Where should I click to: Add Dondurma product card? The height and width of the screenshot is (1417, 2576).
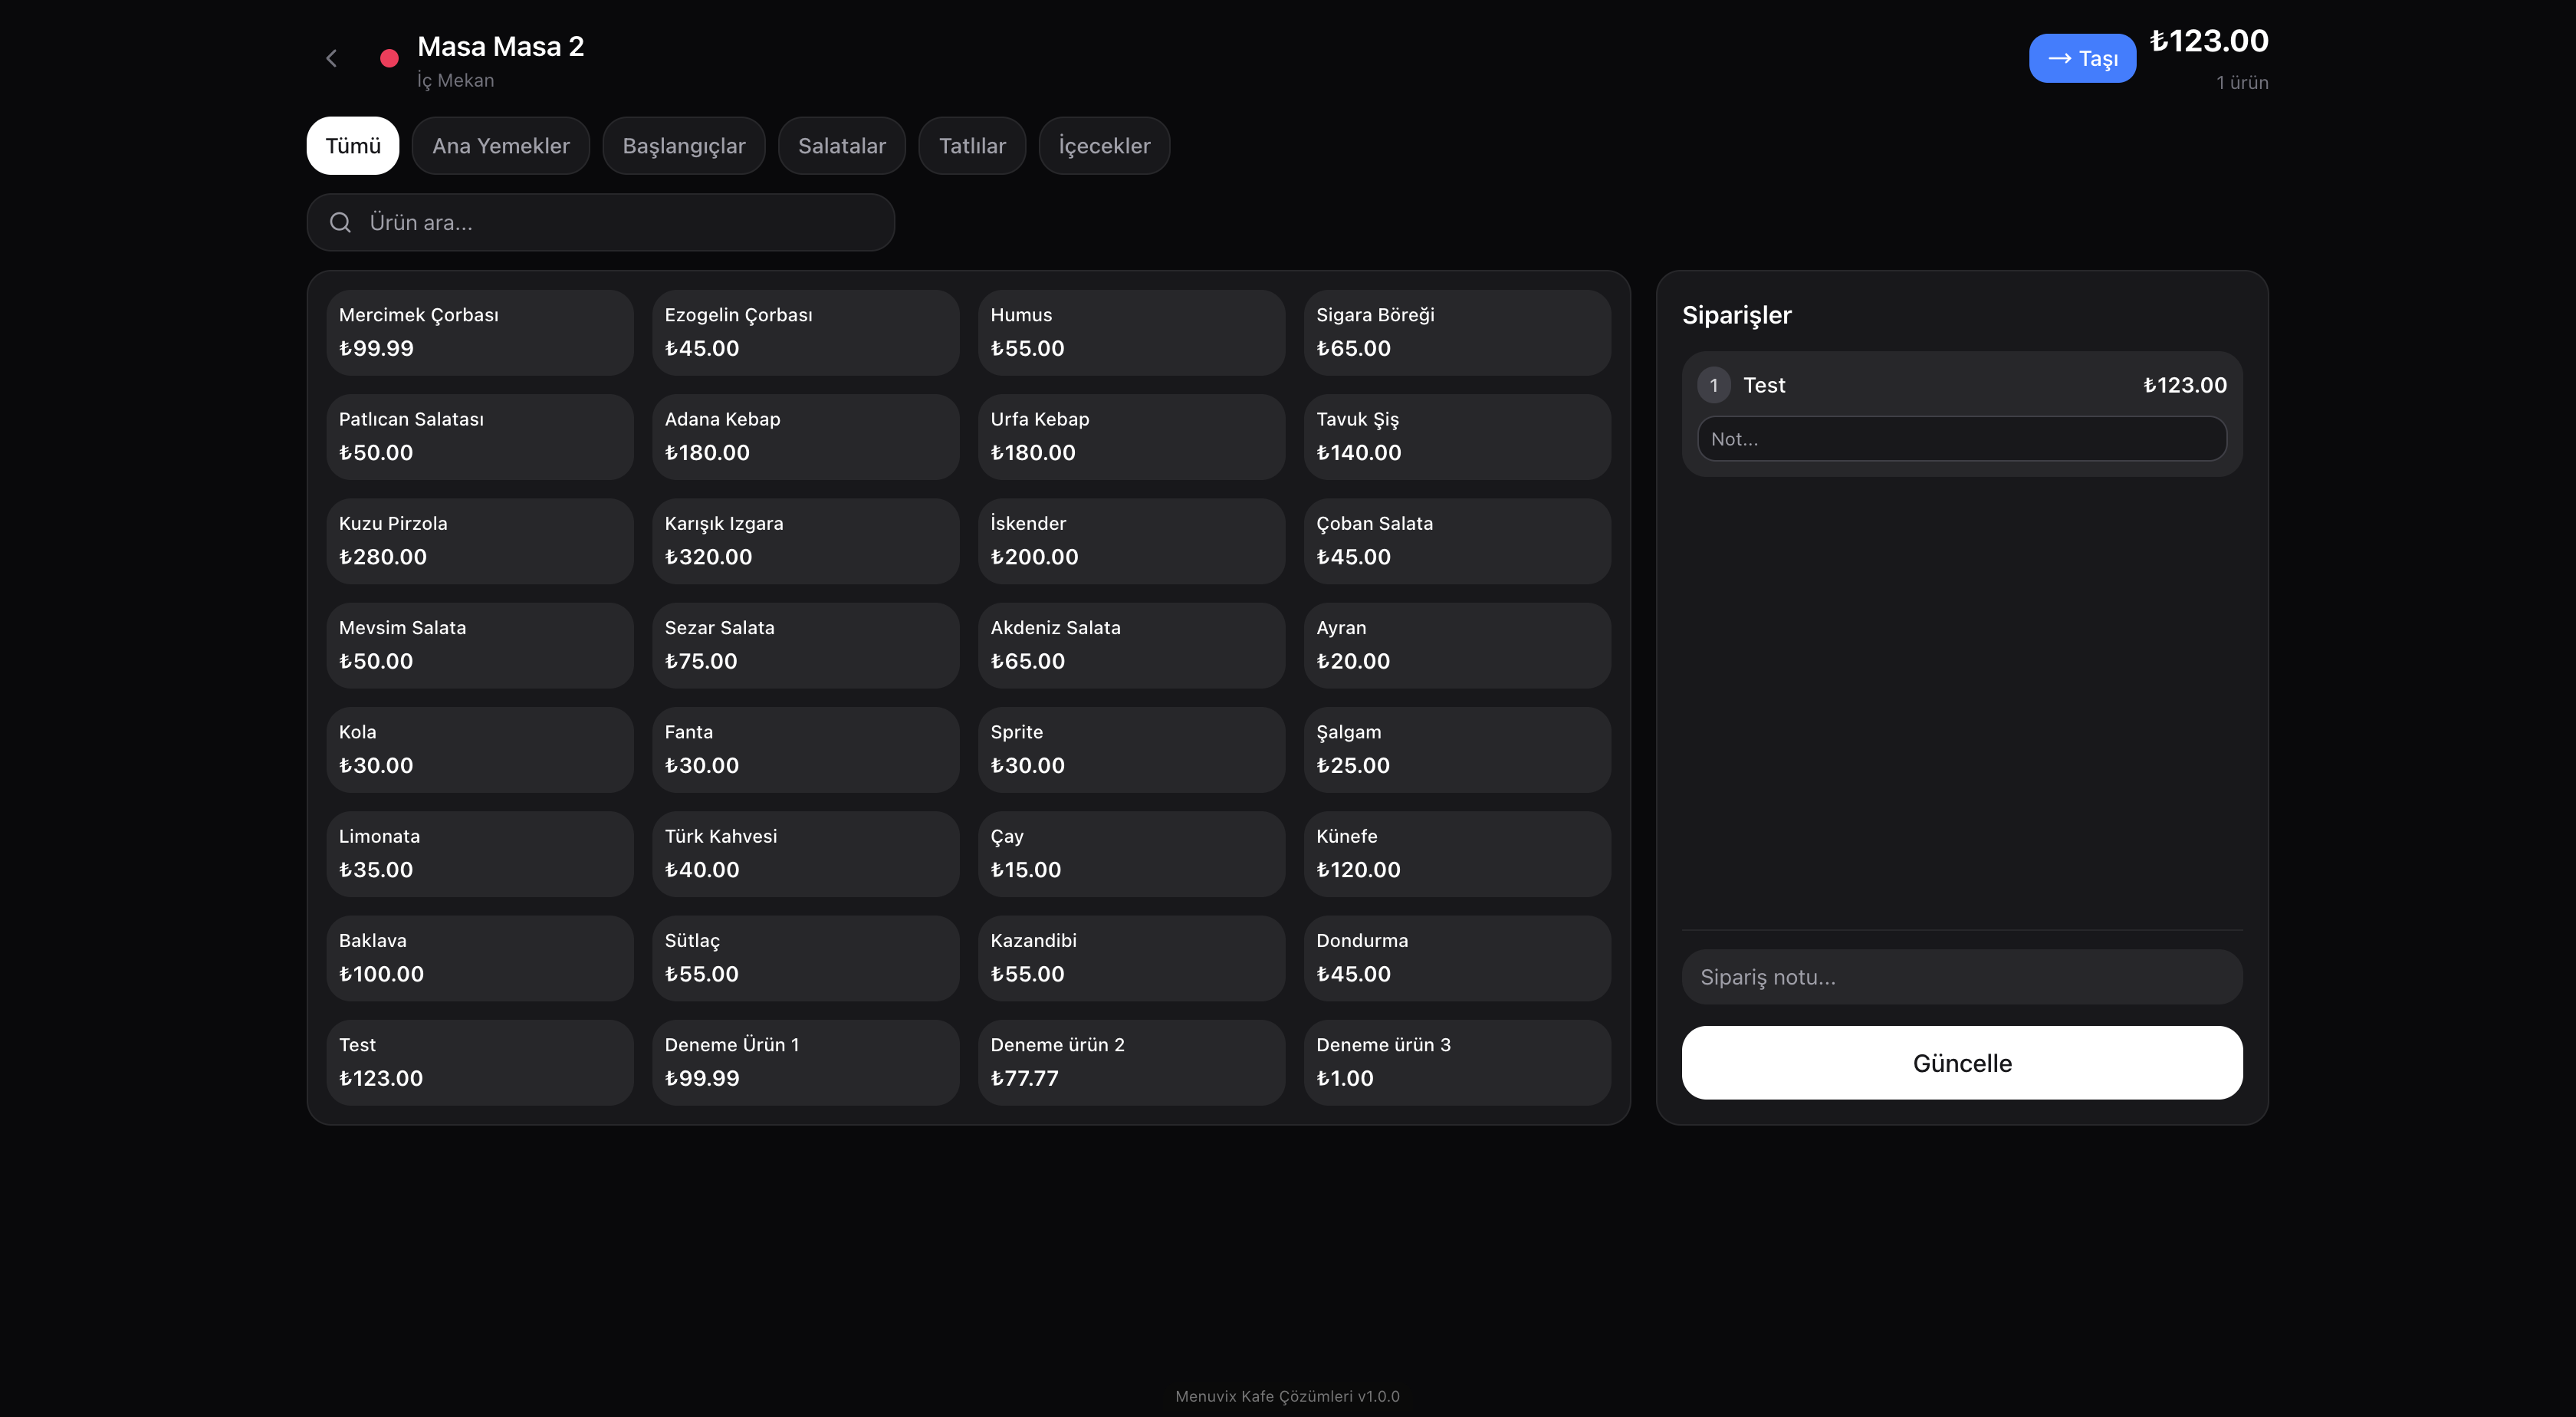(1457, 958)
